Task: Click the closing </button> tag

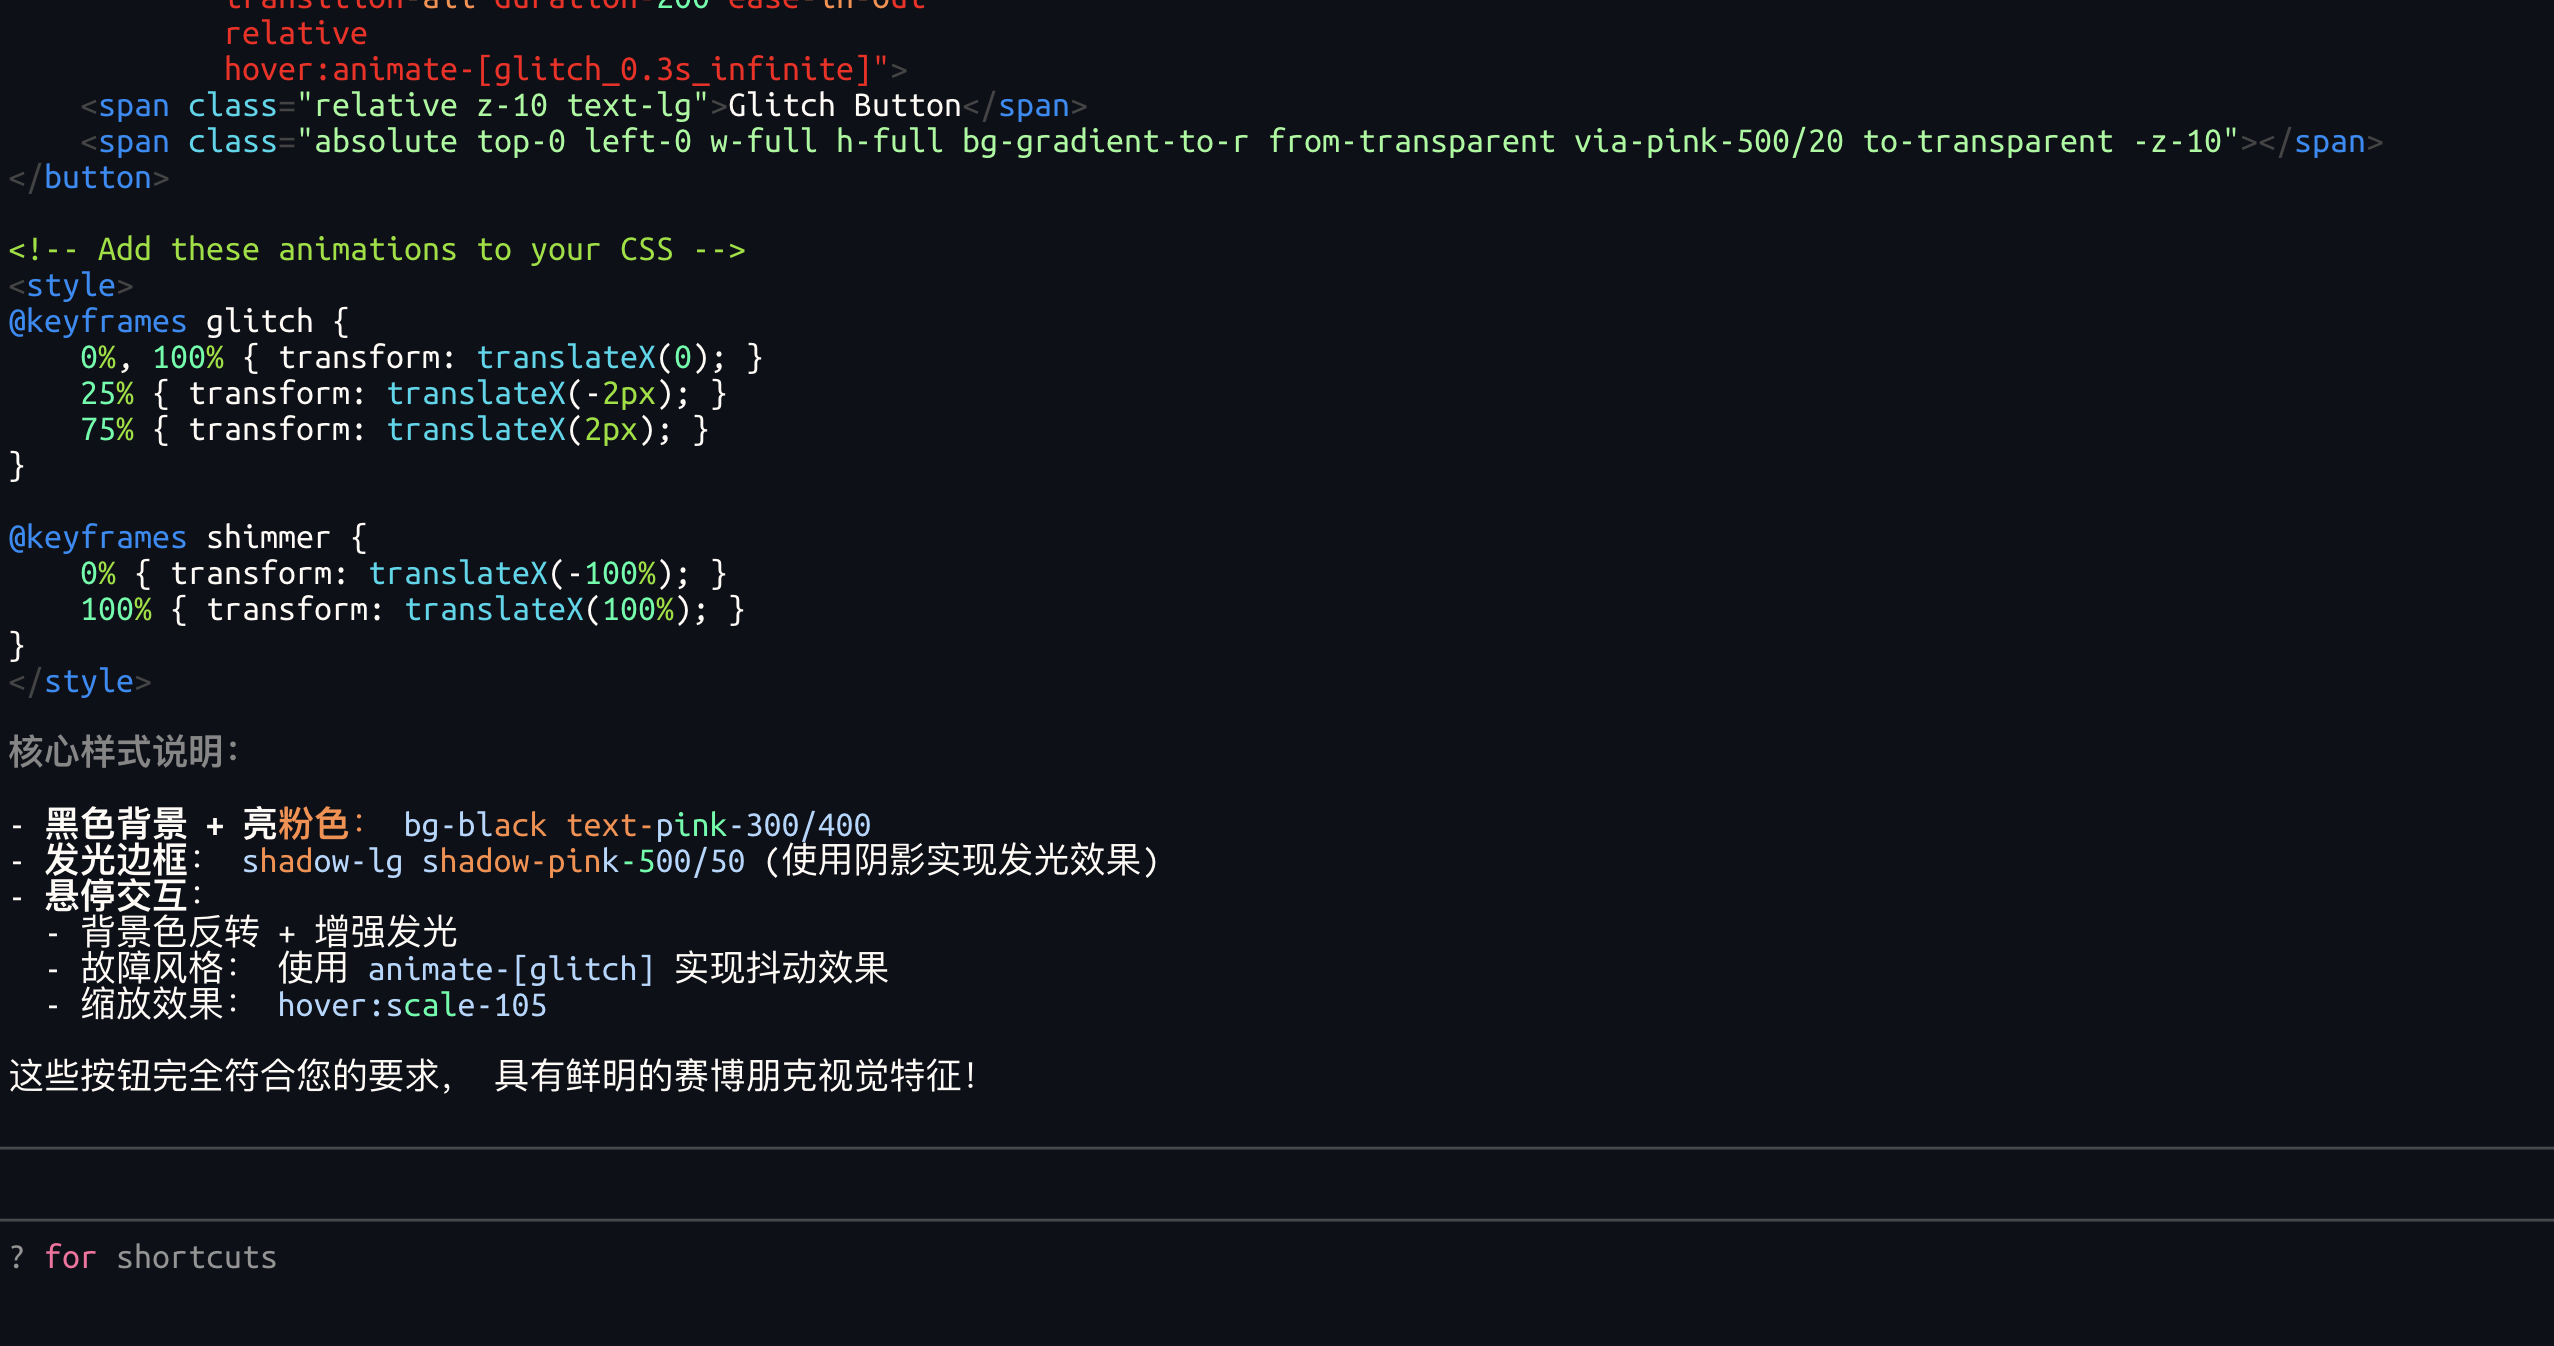Action: [88, 178]
